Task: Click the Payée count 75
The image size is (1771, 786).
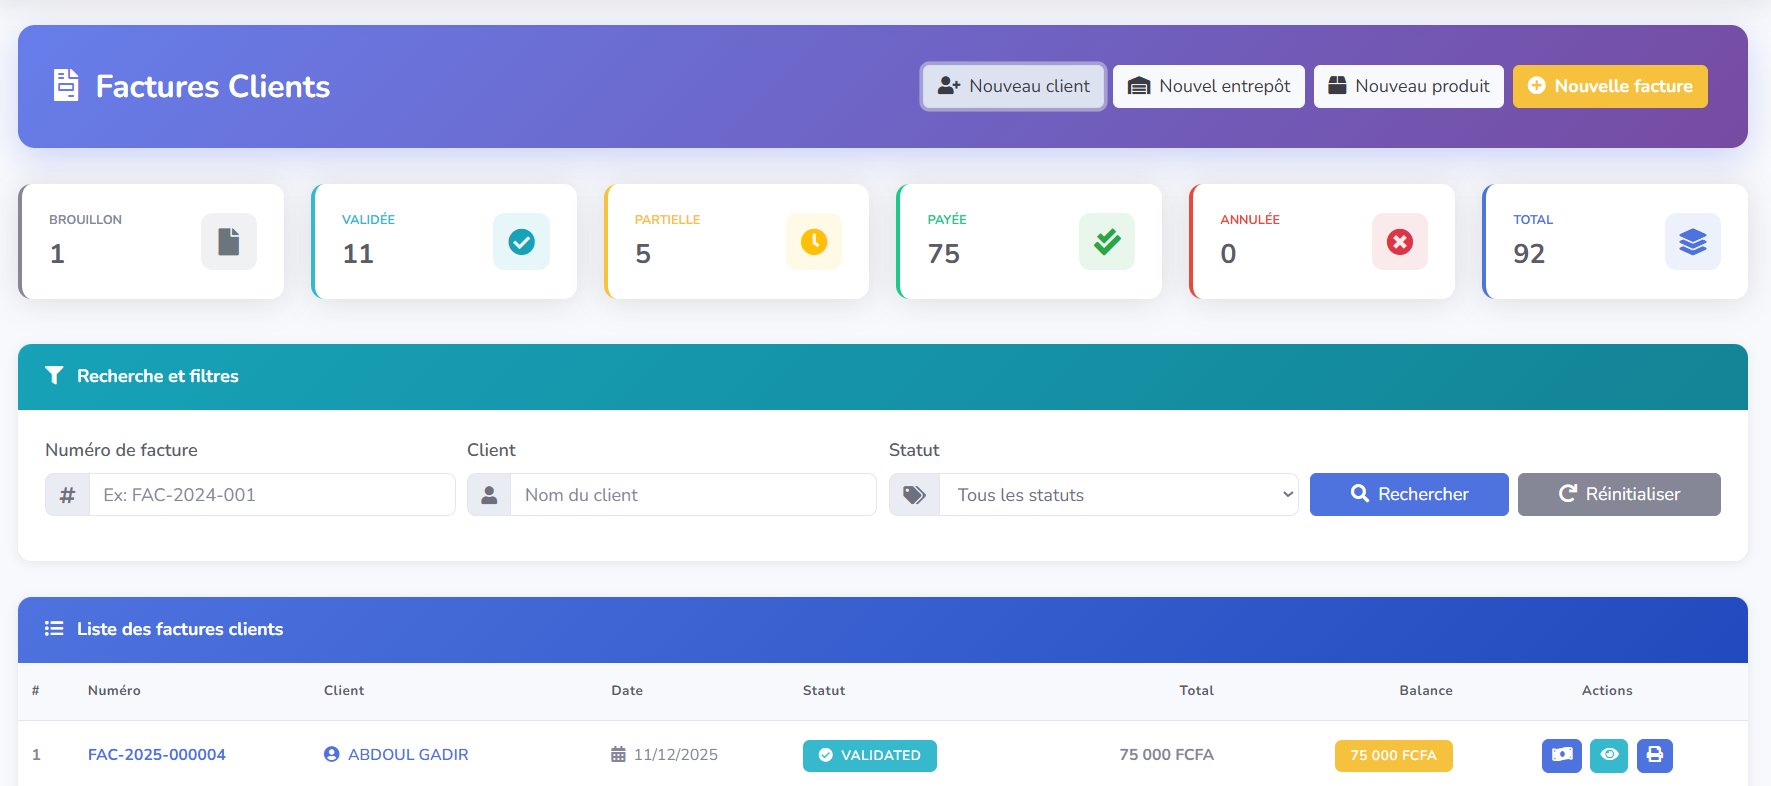Action: tap(944, 254)
